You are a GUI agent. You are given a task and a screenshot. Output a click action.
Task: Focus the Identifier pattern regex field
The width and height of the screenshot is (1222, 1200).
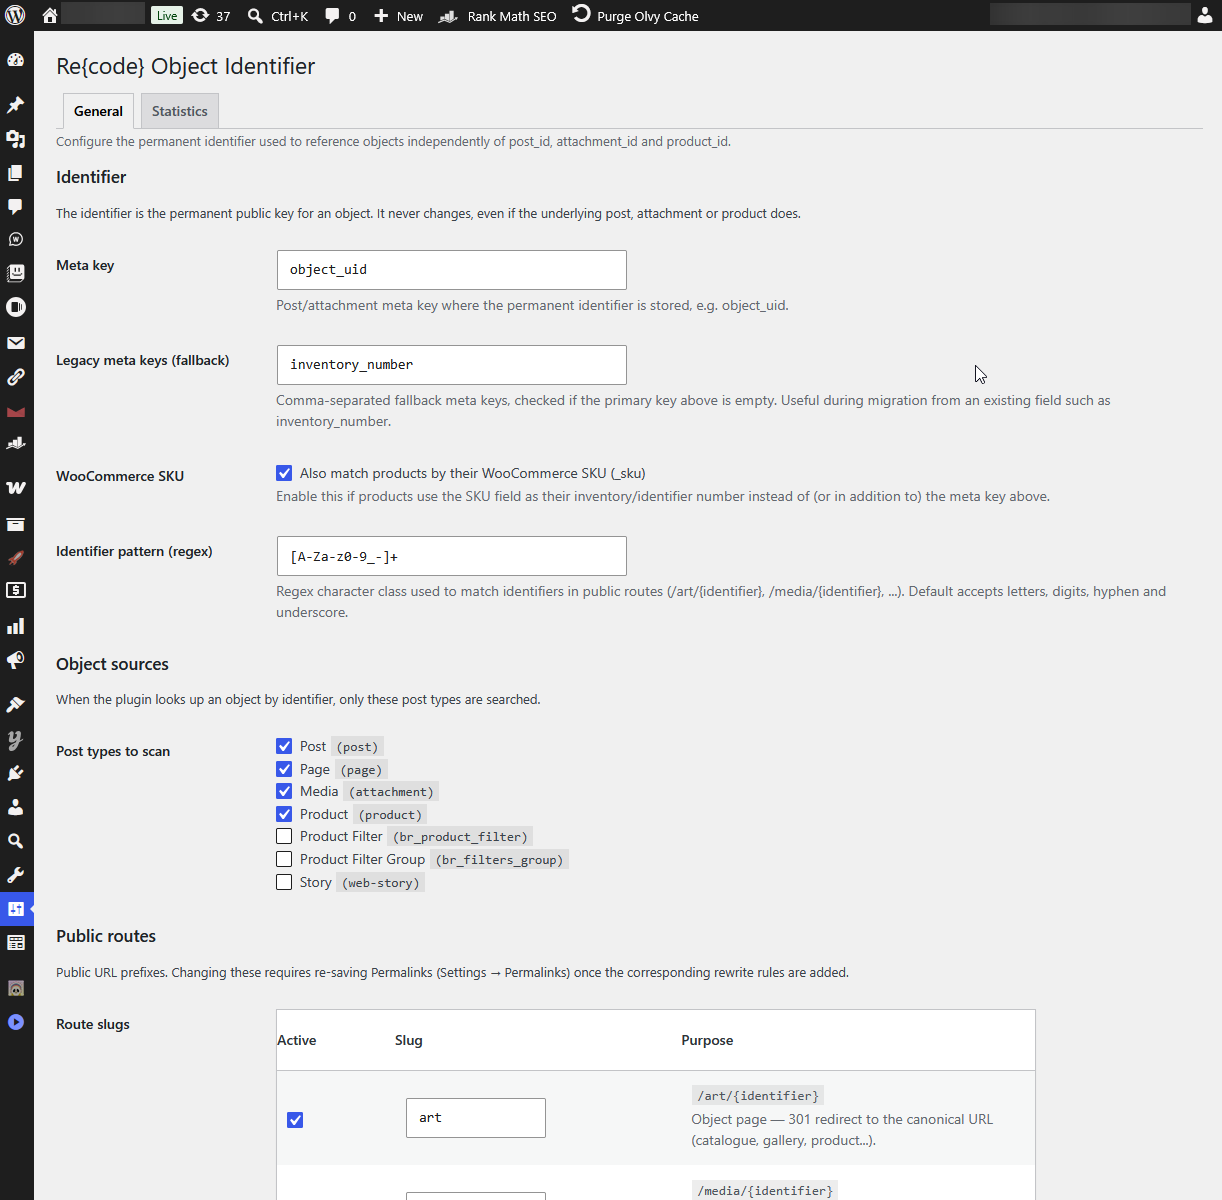pos(452,556)
